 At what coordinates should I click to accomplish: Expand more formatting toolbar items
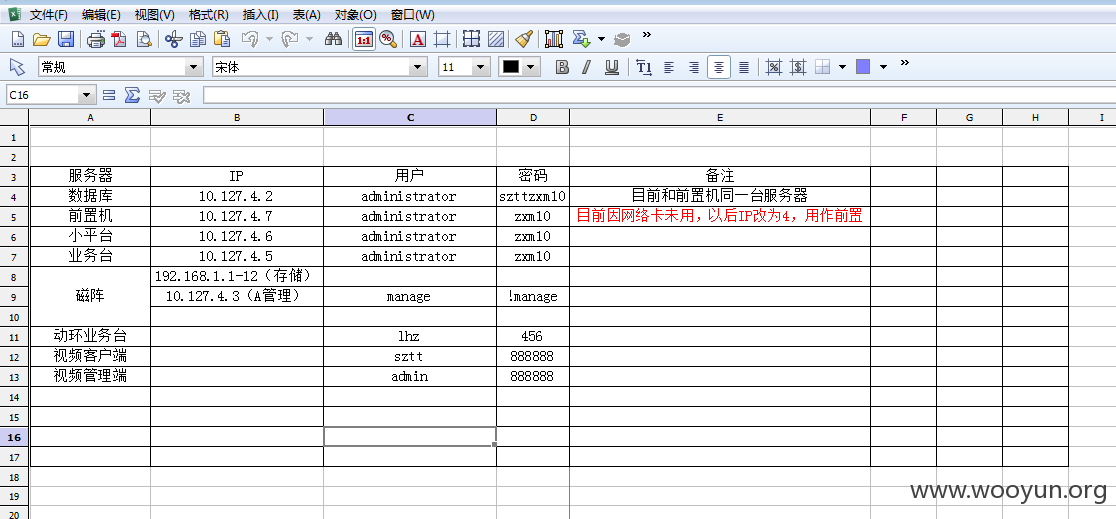point(905,63)
